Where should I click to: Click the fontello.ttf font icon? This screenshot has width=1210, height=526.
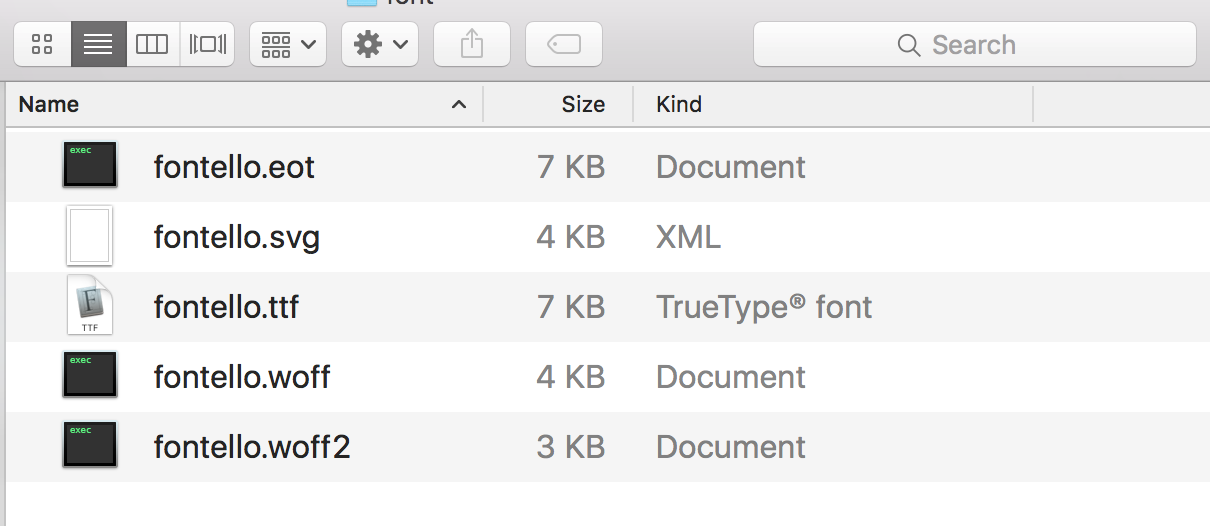pos(90,306)
